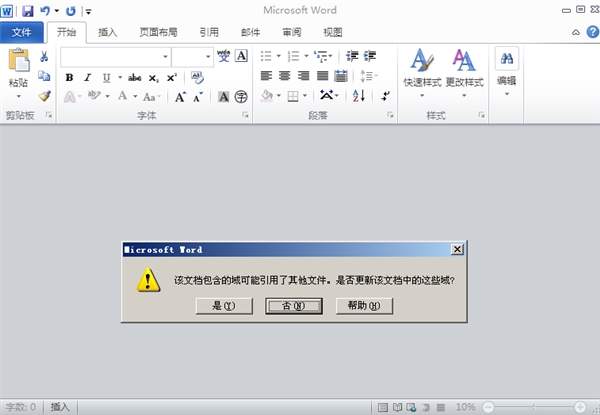The image size is (600, 415).
Task: Click the Distributed alignment icon
Action: pos(341,76)
